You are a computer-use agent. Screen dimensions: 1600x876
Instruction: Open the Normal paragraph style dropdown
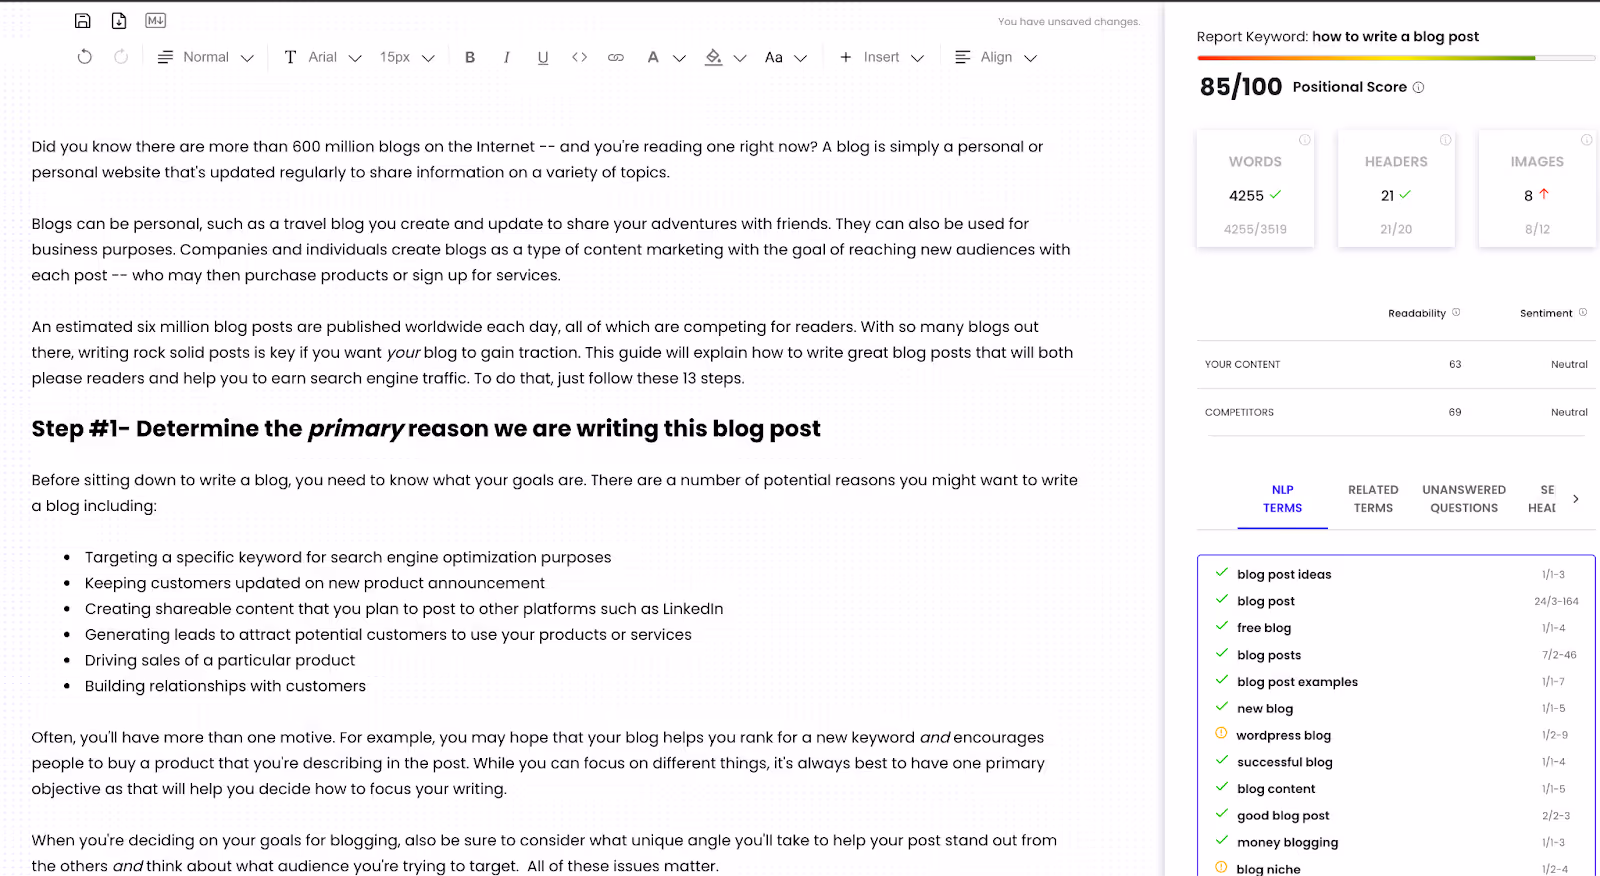[206, 57]
